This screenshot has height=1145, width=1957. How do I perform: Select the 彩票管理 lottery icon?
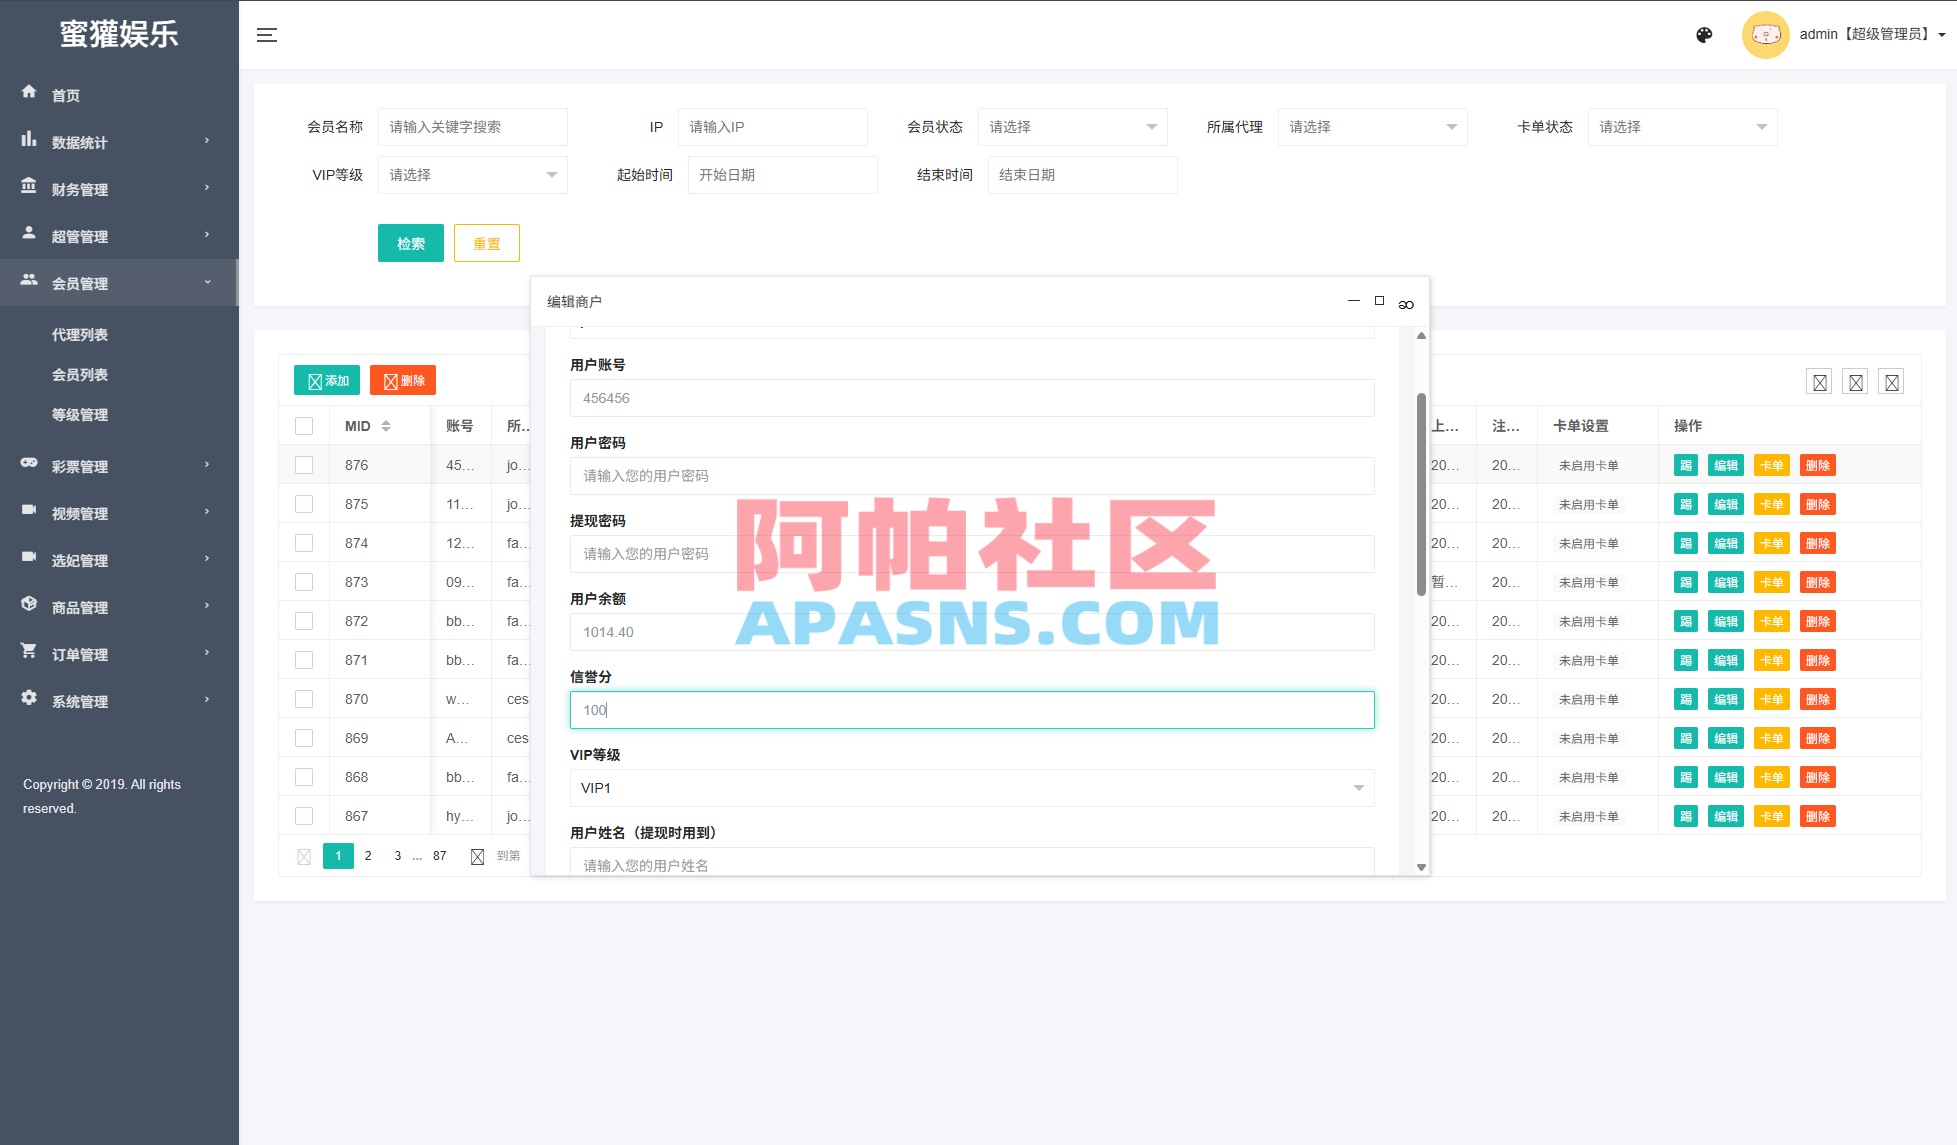click(x=29, y=465)
